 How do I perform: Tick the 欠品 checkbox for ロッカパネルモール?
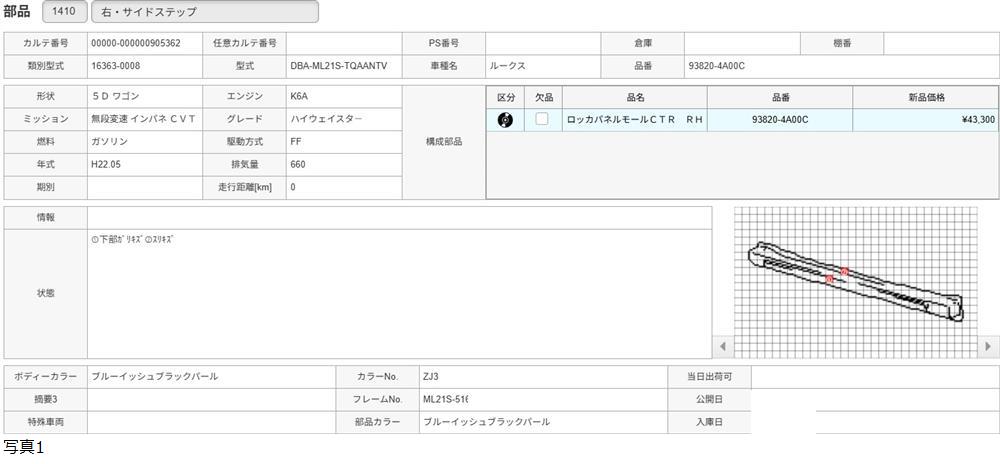point(542,120)
